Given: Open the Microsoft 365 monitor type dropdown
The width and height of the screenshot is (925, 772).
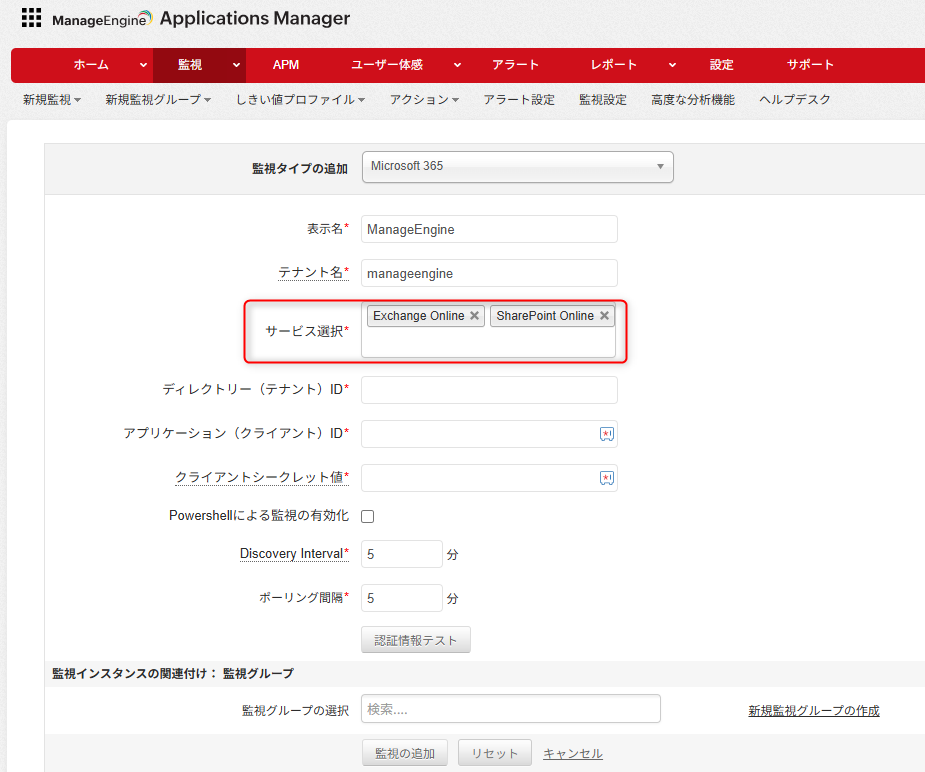Looking at the screenshot, I should (x=517, y=166).
